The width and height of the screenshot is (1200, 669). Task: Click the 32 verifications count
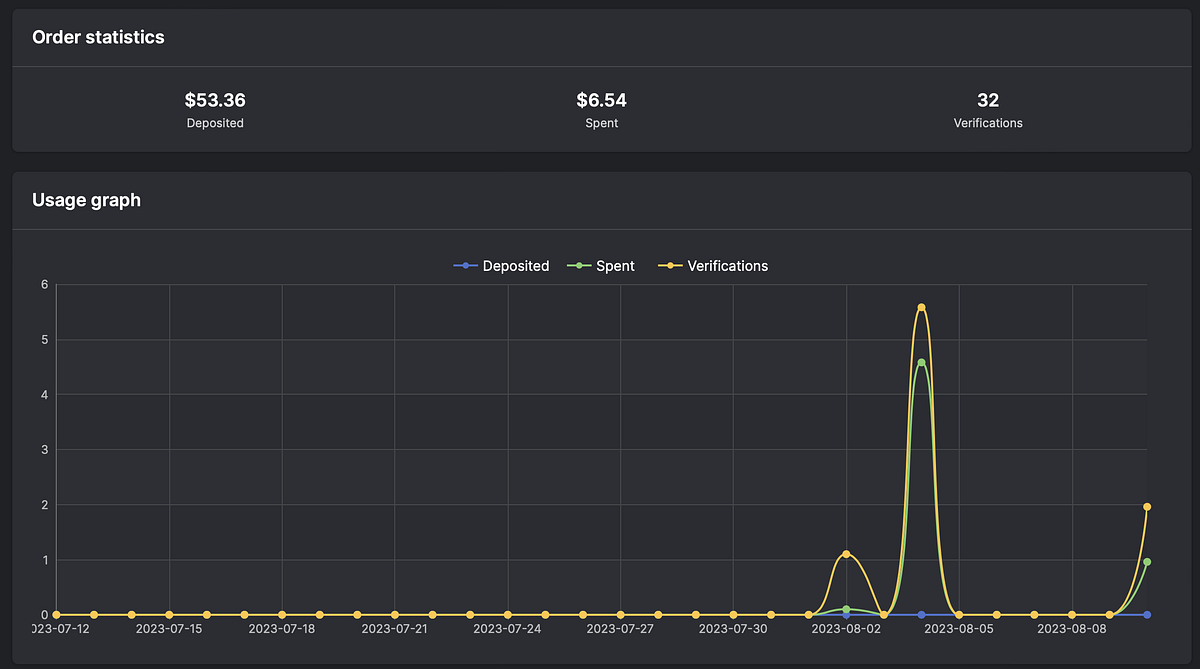tap(988, 100)
